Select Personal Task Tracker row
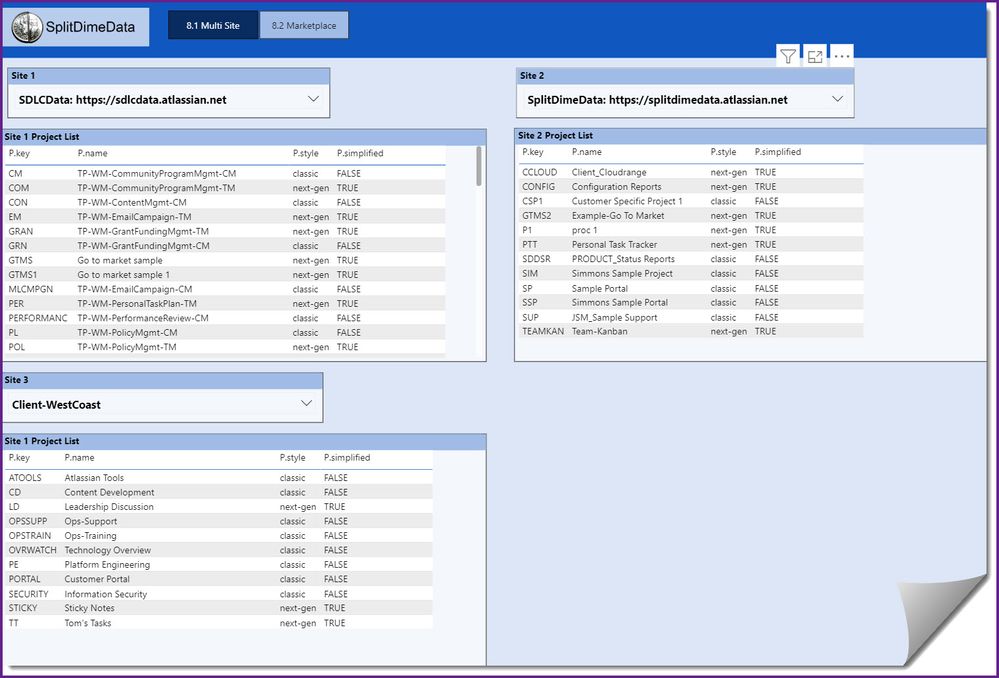 coord(691,245)
